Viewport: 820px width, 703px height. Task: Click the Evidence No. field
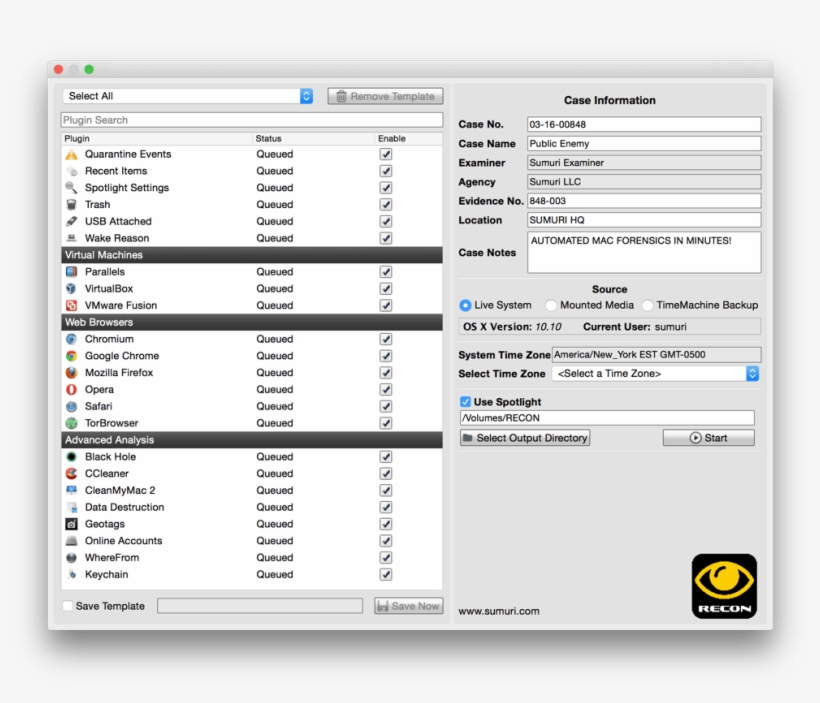coord(644,201)
